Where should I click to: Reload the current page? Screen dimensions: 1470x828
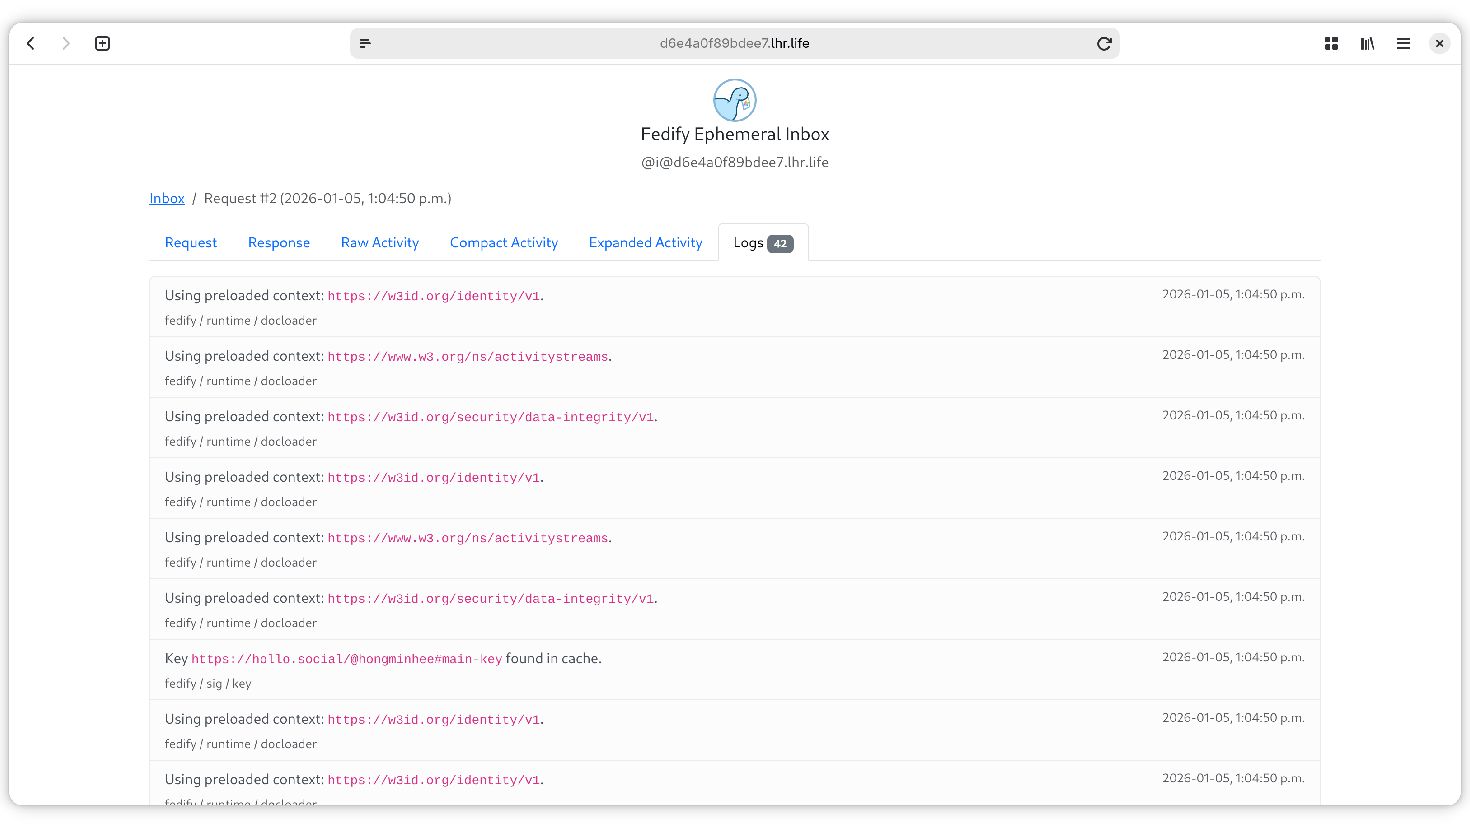(1104, 43)
